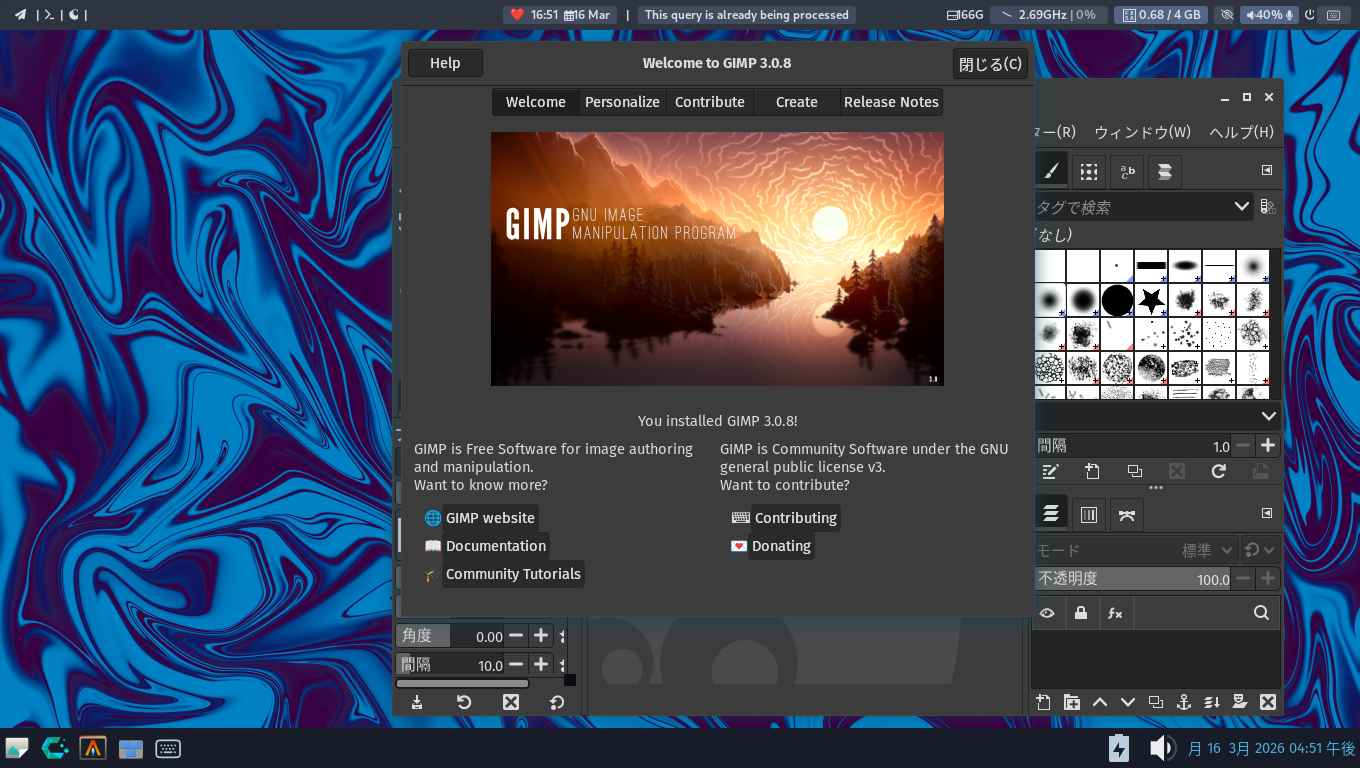1360x768 pixels.
Task: Click the New Layer icon at panel bottom
Action: (1043, 702)
